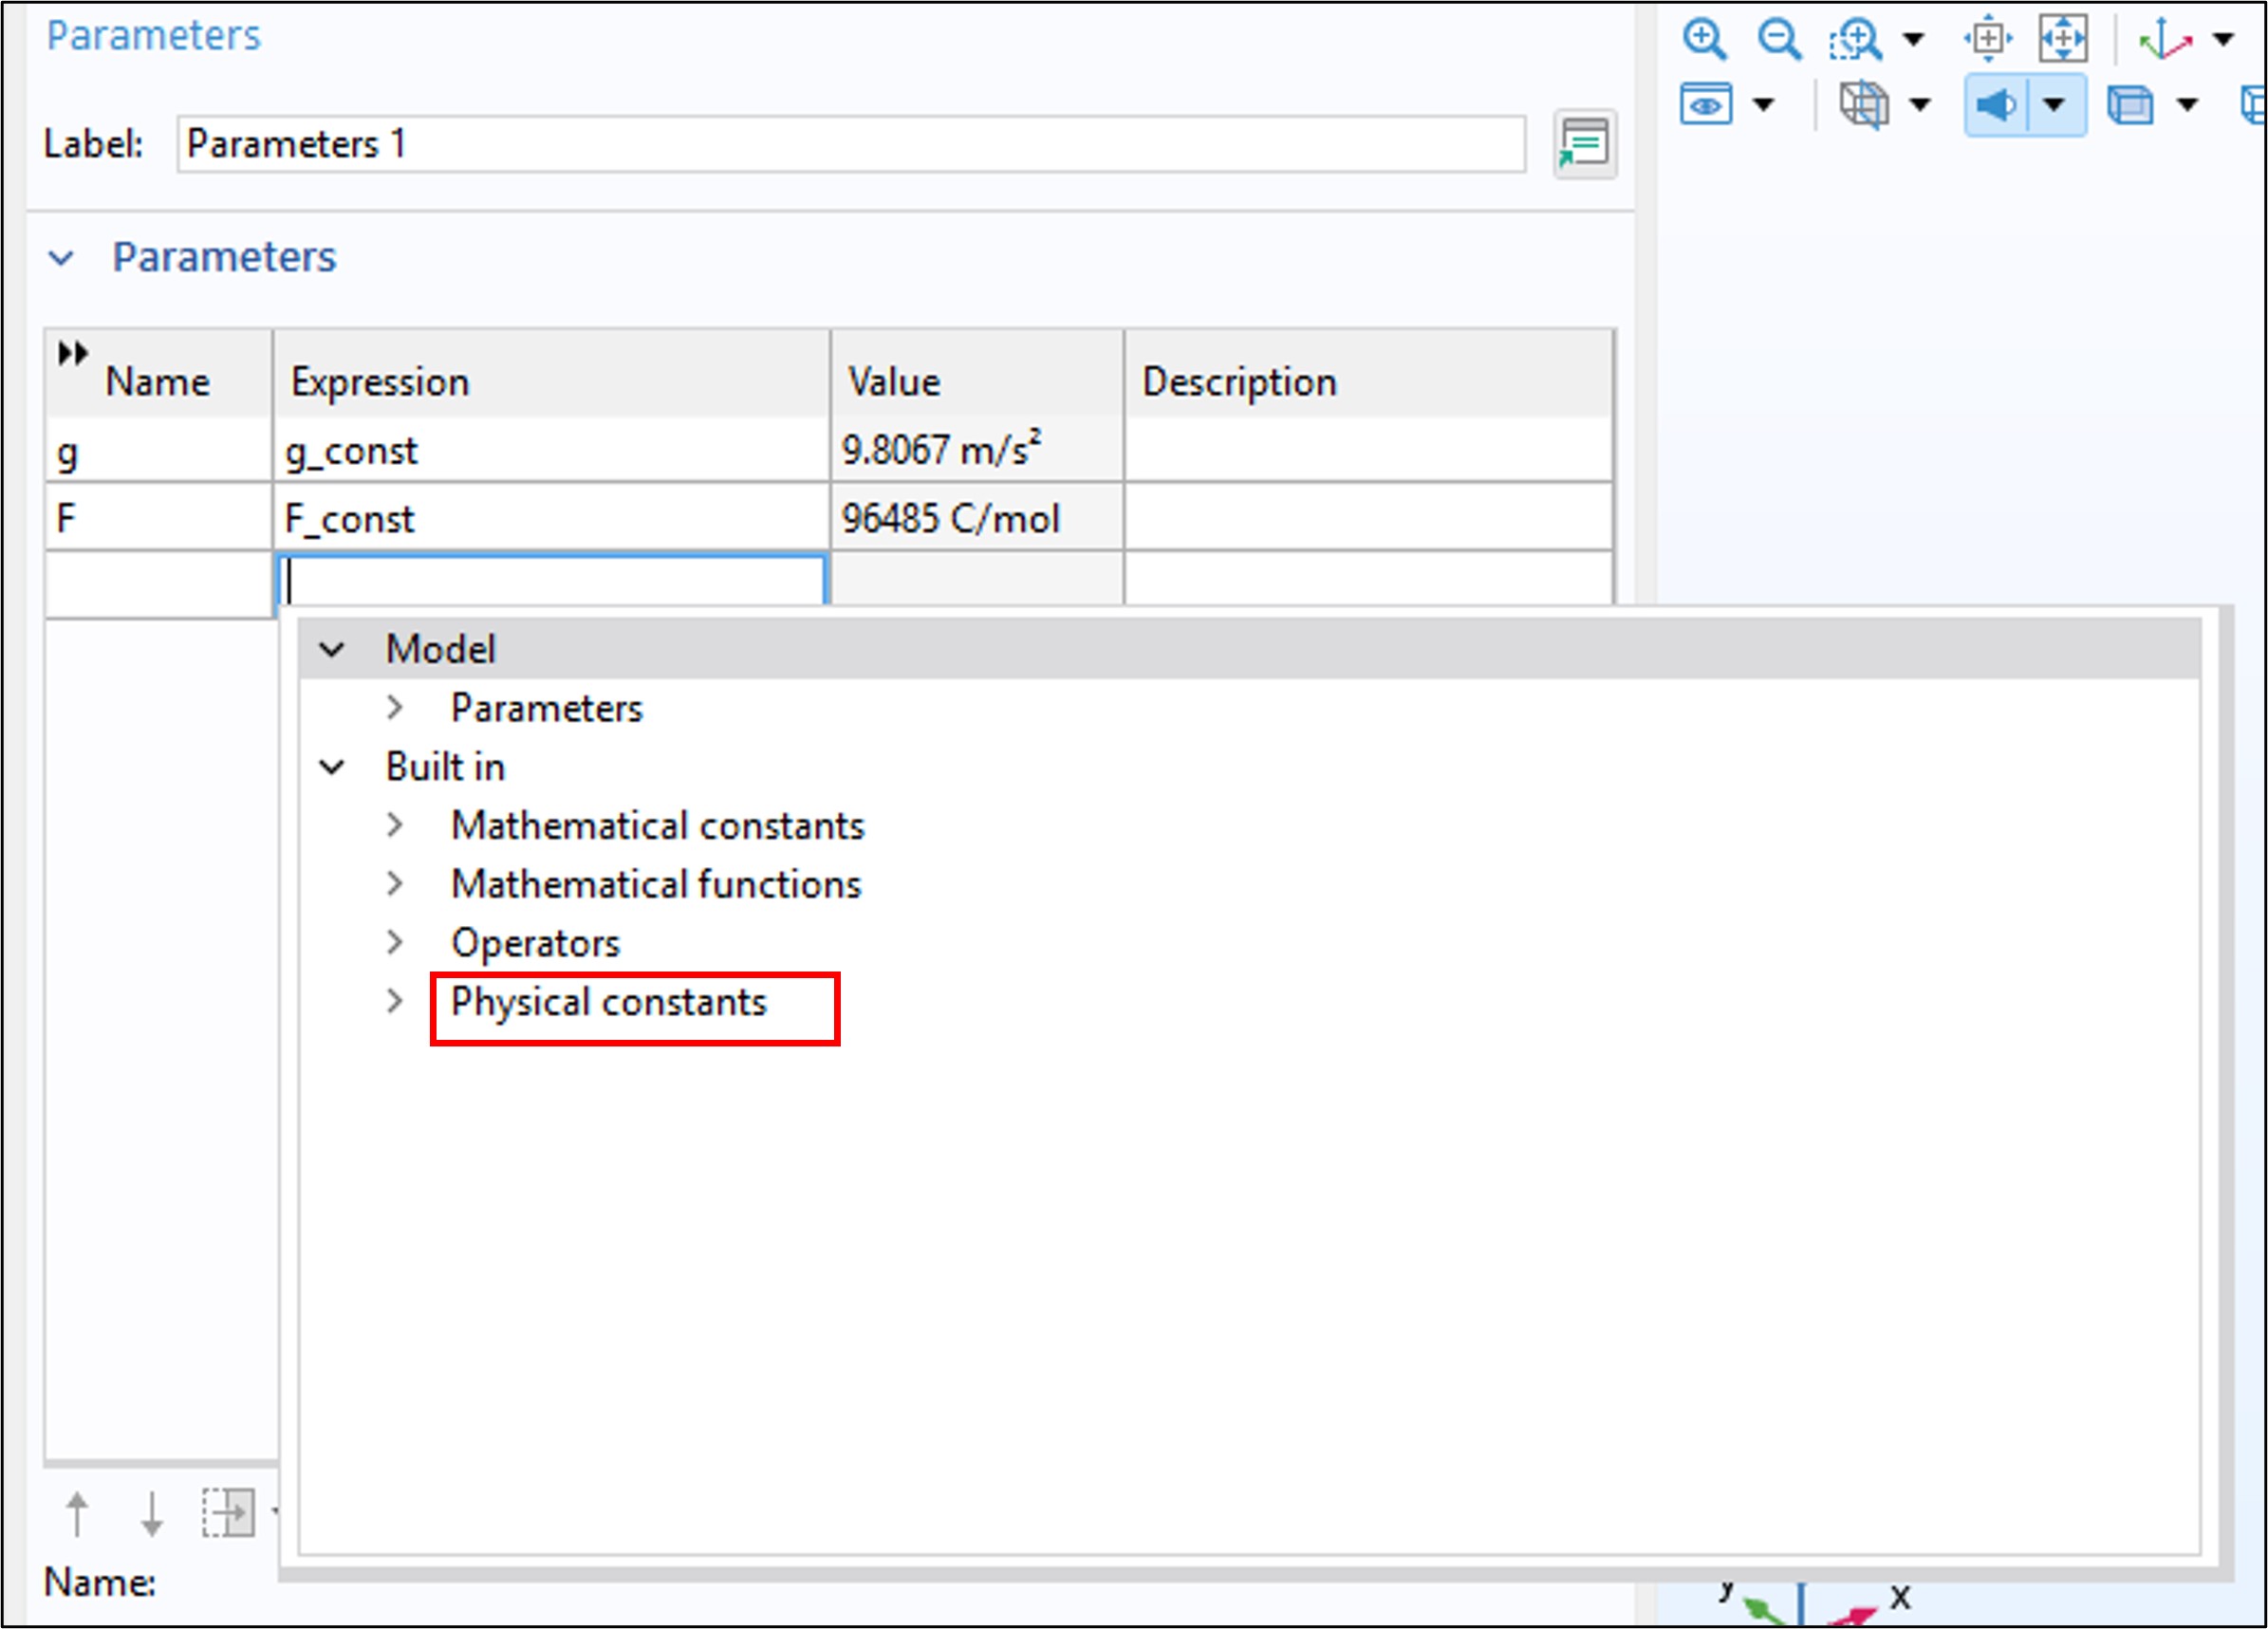Screen dimensions: 2268x1629
Task: Click the transparency cube icon
Action: 2130,105
